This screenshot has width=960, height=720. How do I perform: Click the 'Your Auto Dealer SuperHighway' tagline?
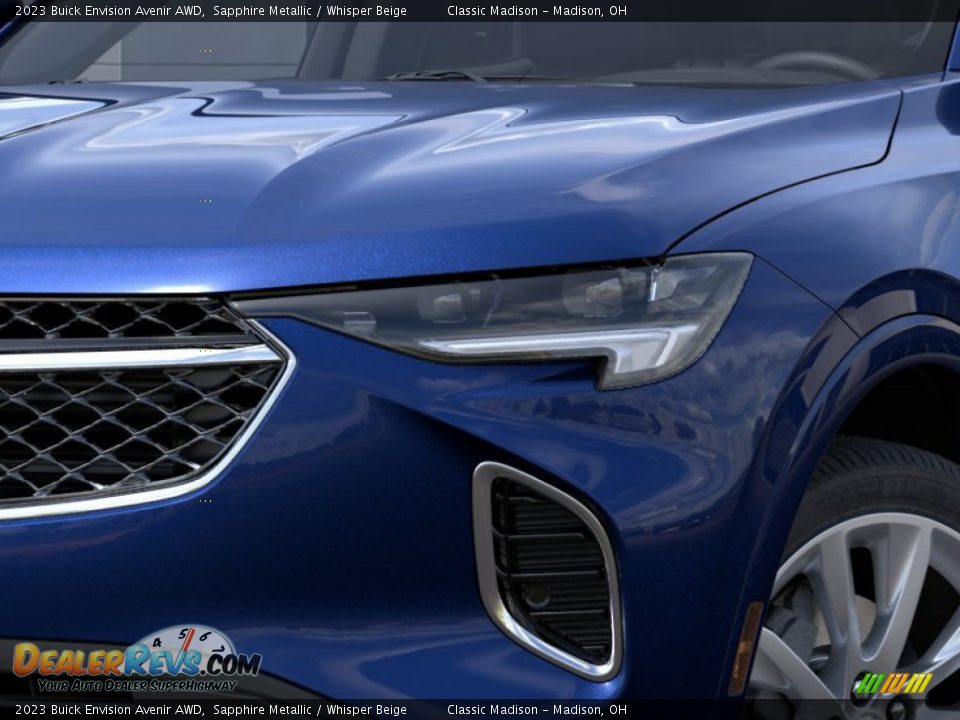point(137,686)
